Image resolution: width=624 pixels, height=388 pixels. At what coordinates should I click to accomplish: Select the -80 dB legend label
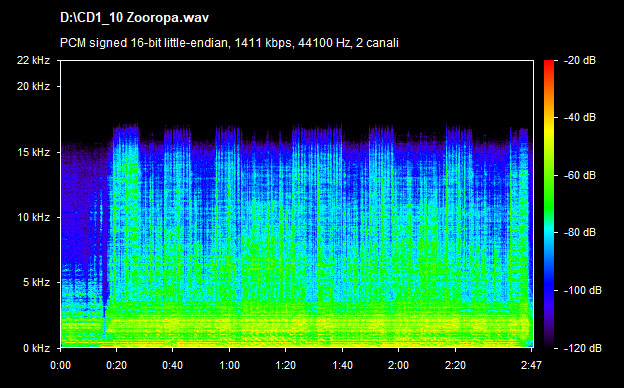tap(580, 232)
